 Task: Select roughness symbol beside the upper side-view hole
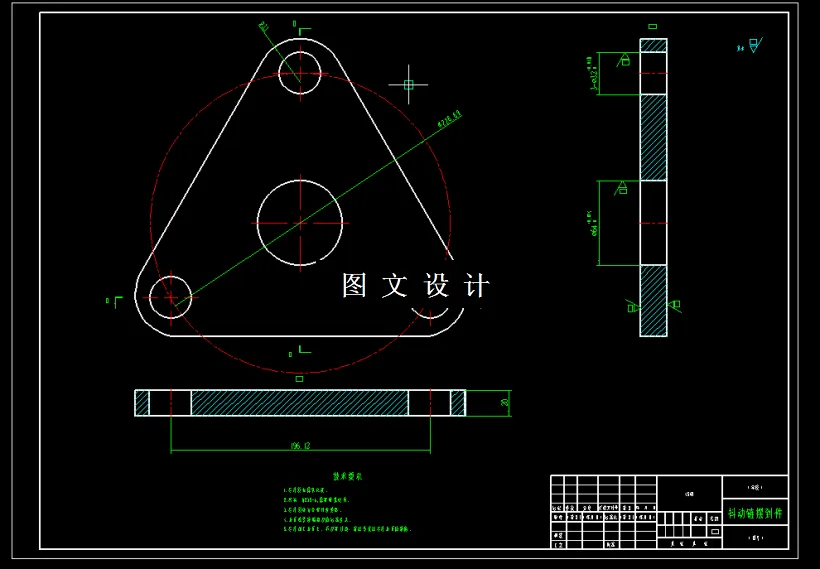(623, 60)
